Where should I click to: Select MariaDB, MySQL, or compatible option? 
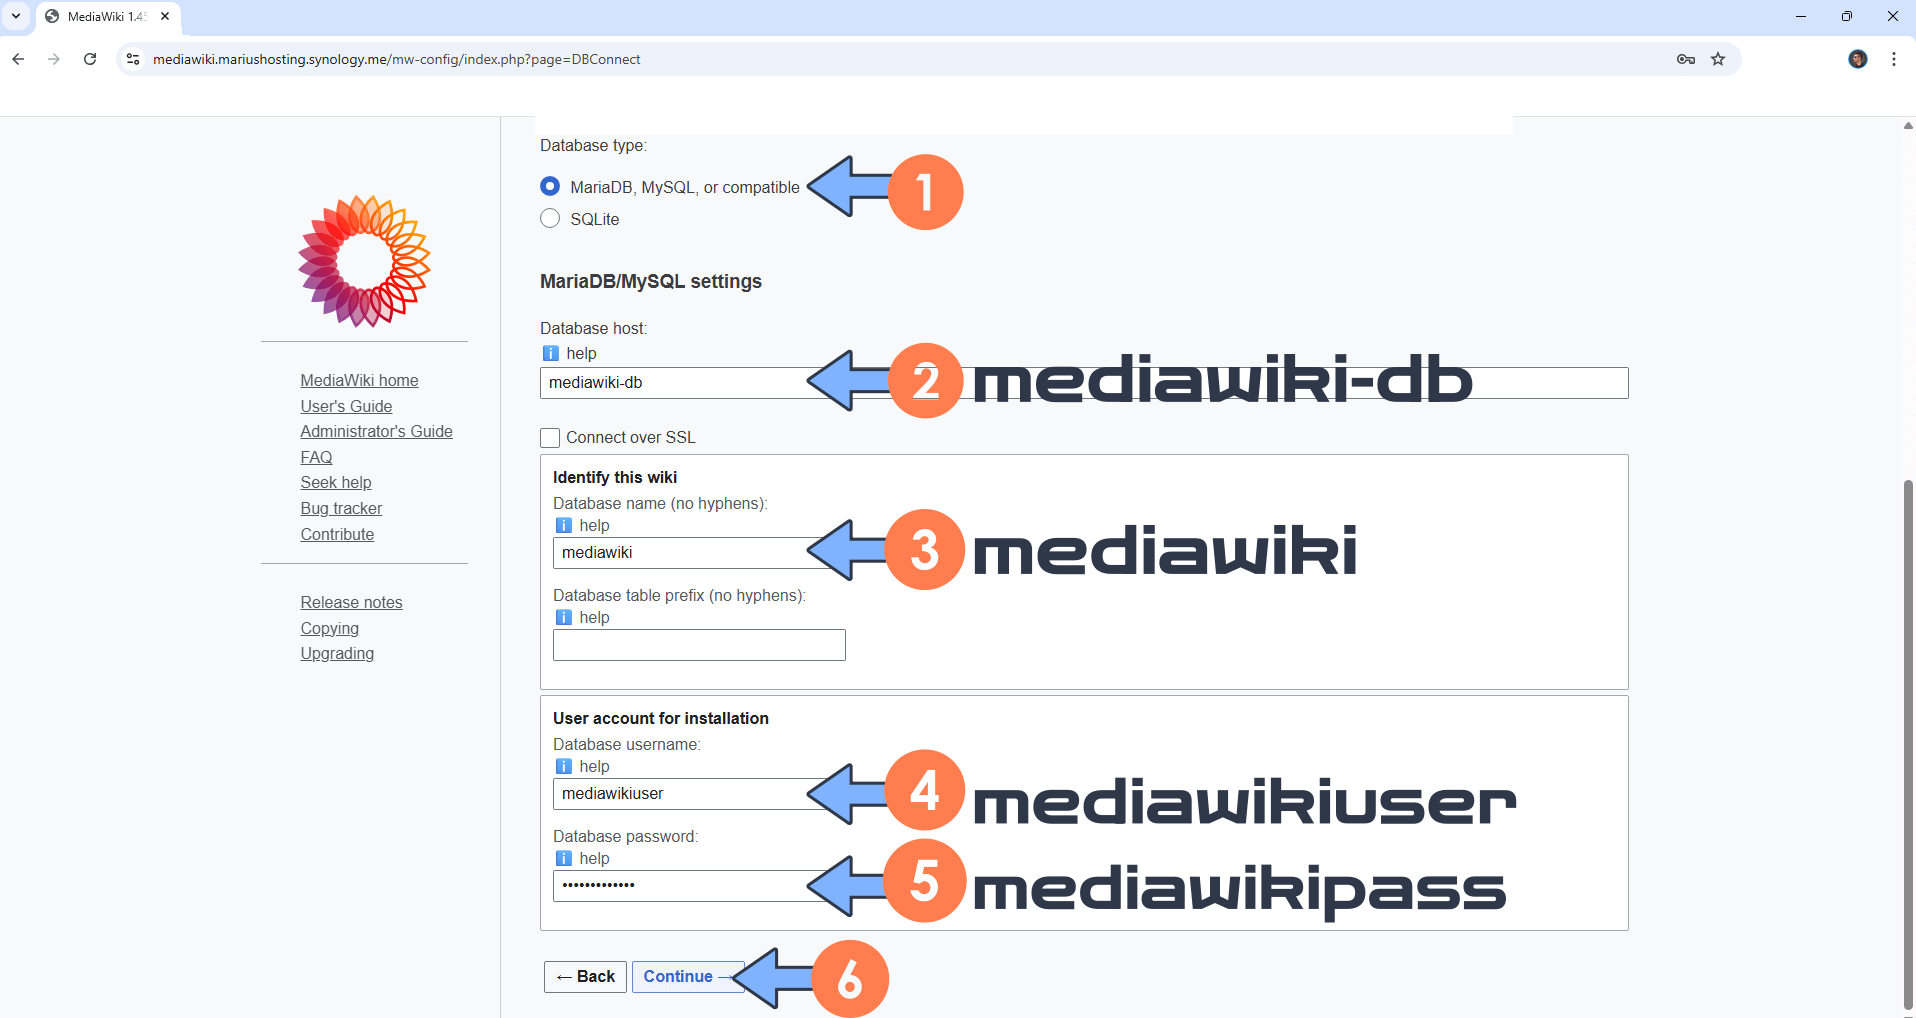tap(550, 186)
